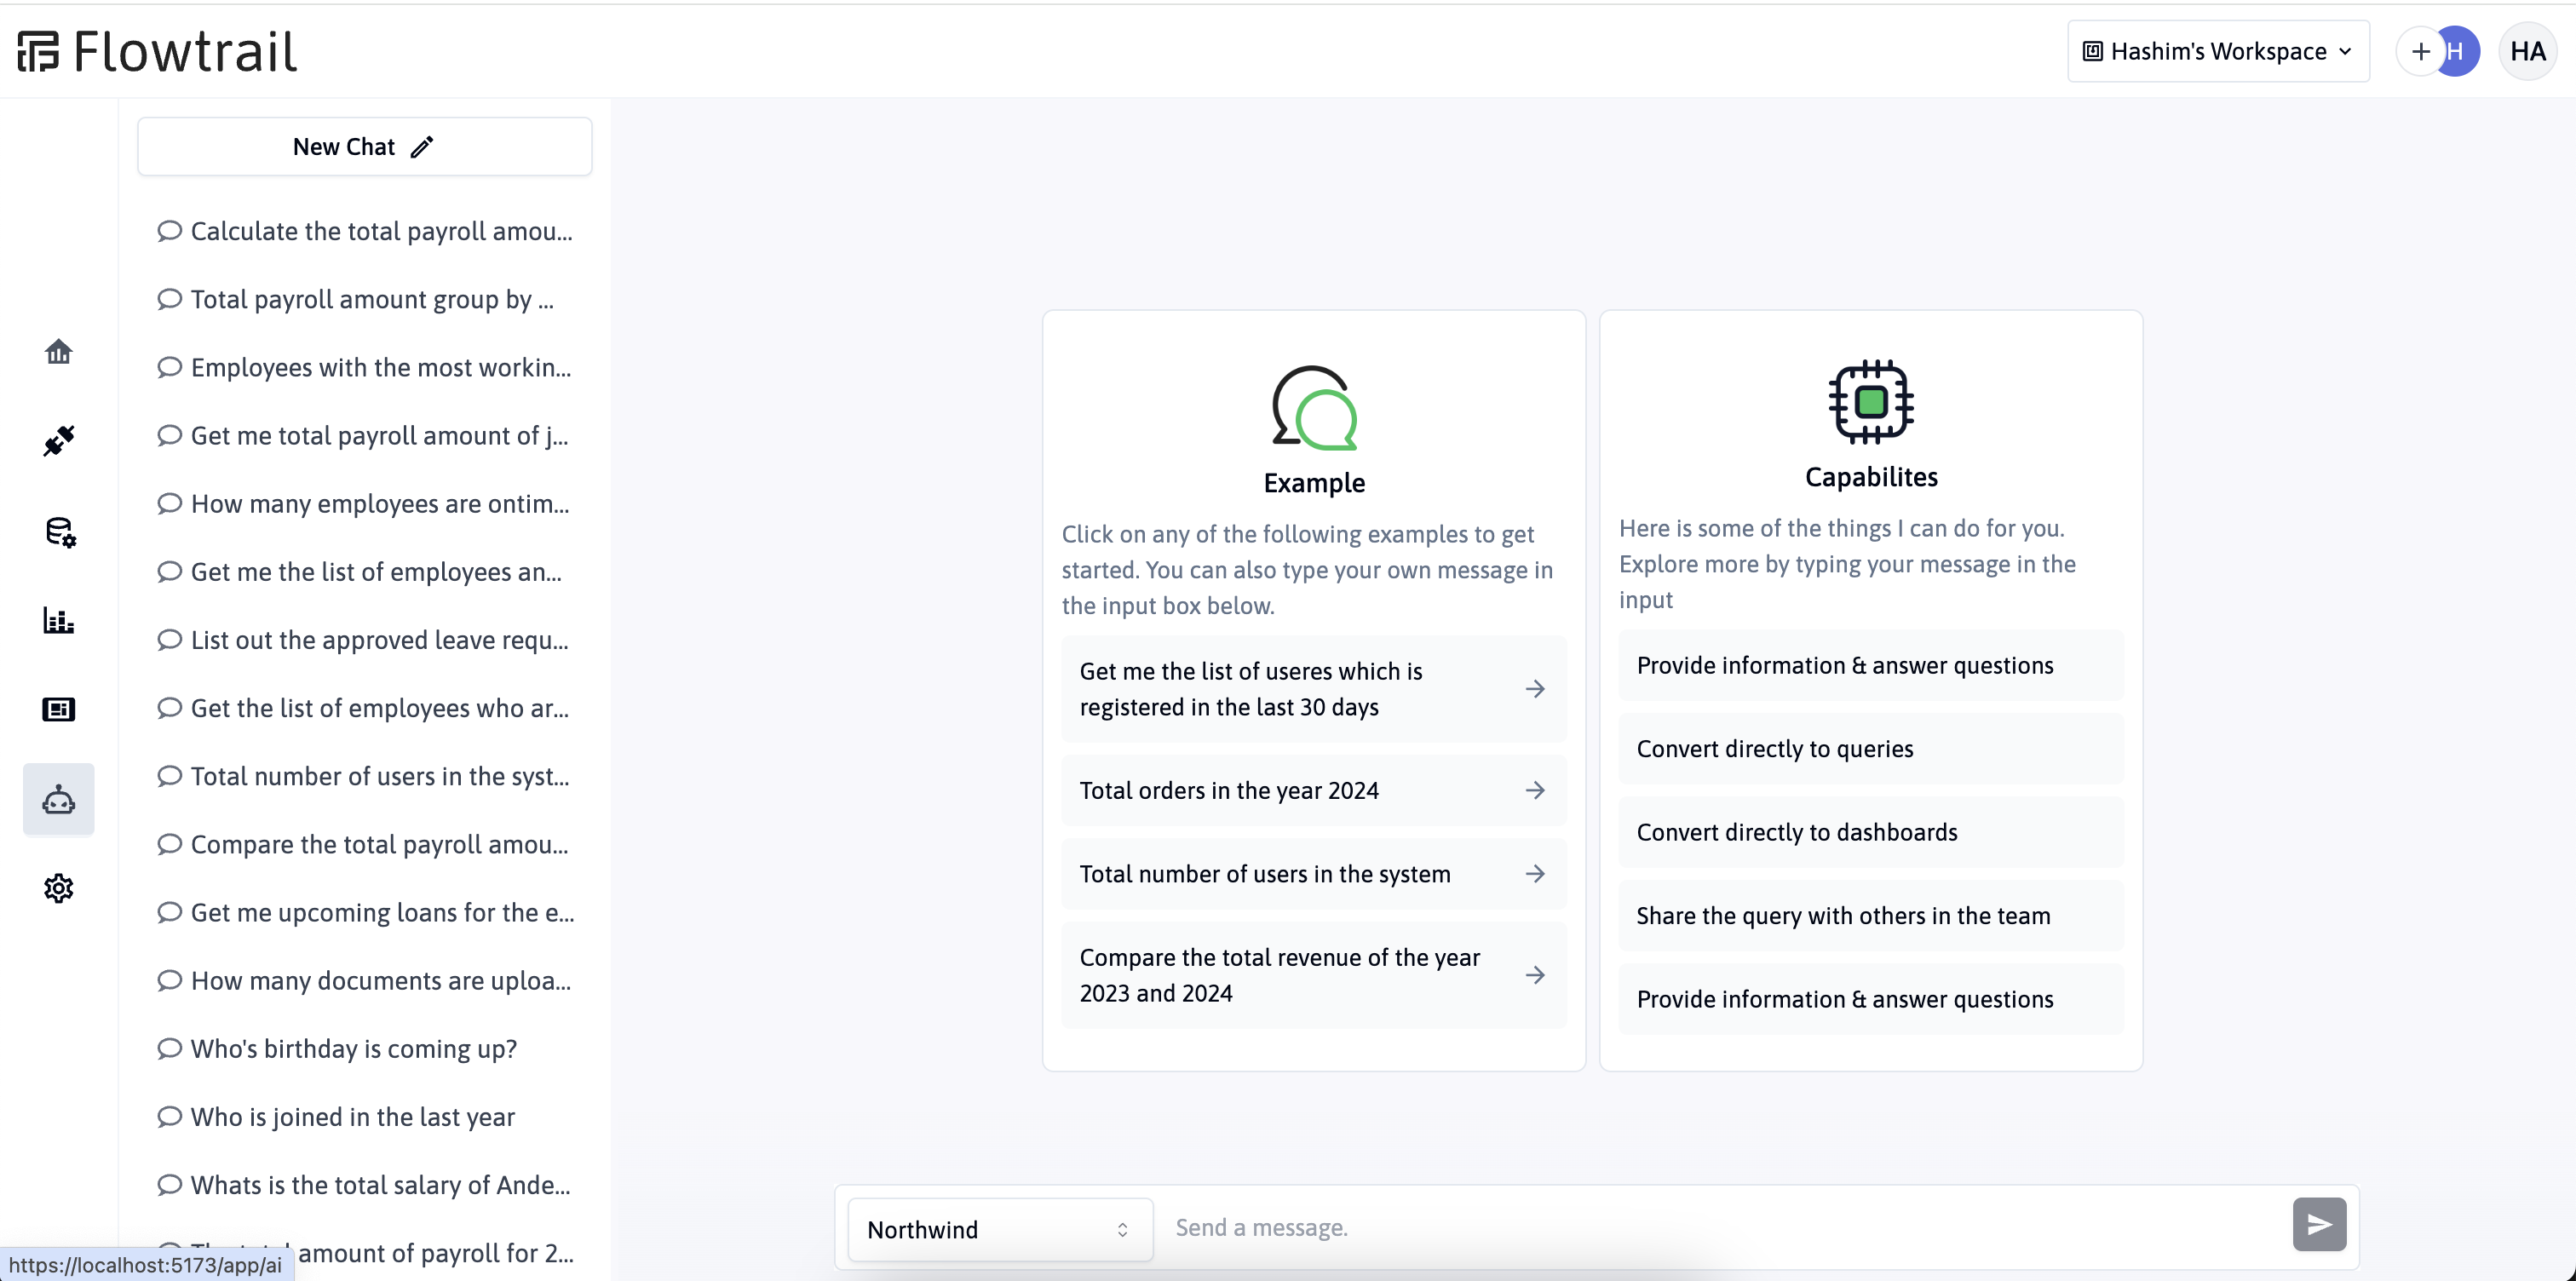Select the rocket/integrations icon in sidebar
Viewport: 2576px width, 1281px height.
(59, 442)
